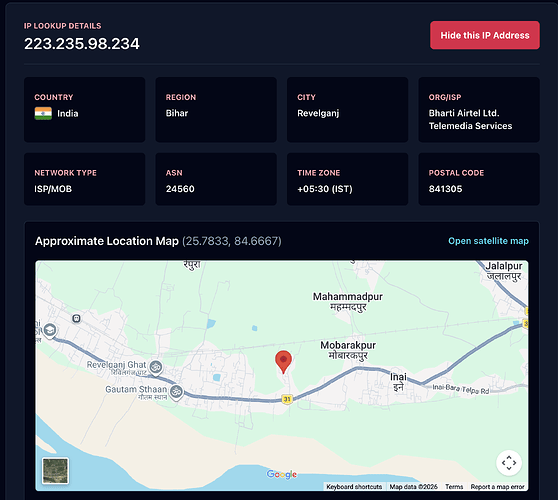Screen dimensions: 558x500
Task: Click the ASN 24560 card
Action: [216, 179]
